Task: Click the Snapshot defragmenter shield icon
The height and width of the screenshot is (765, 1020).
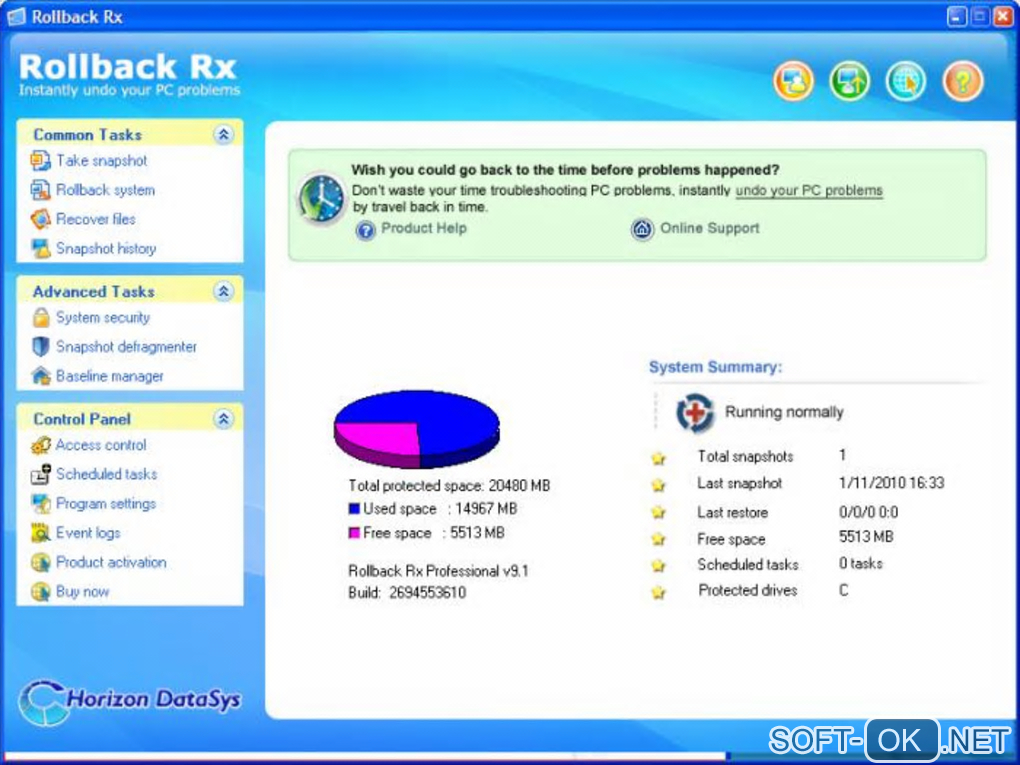Action: [x=40, y=347]
